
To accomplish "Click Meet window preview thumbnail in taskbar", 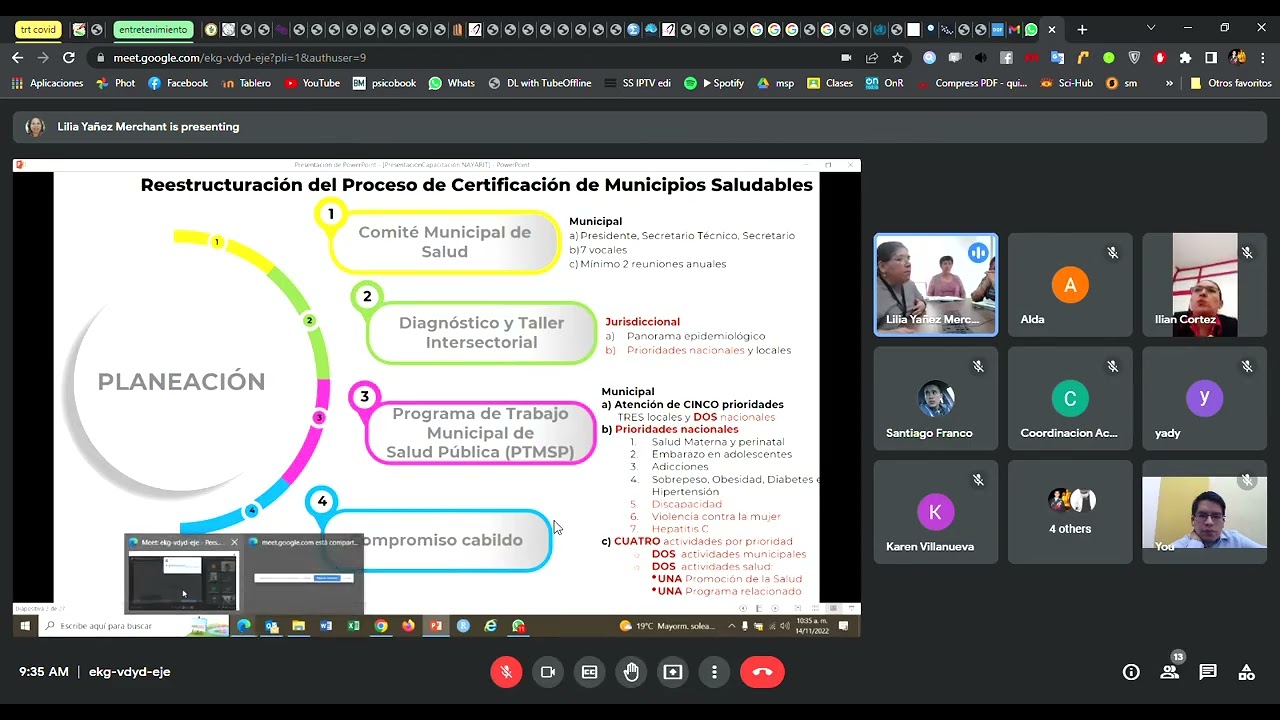I will click(x=183, y=580).
